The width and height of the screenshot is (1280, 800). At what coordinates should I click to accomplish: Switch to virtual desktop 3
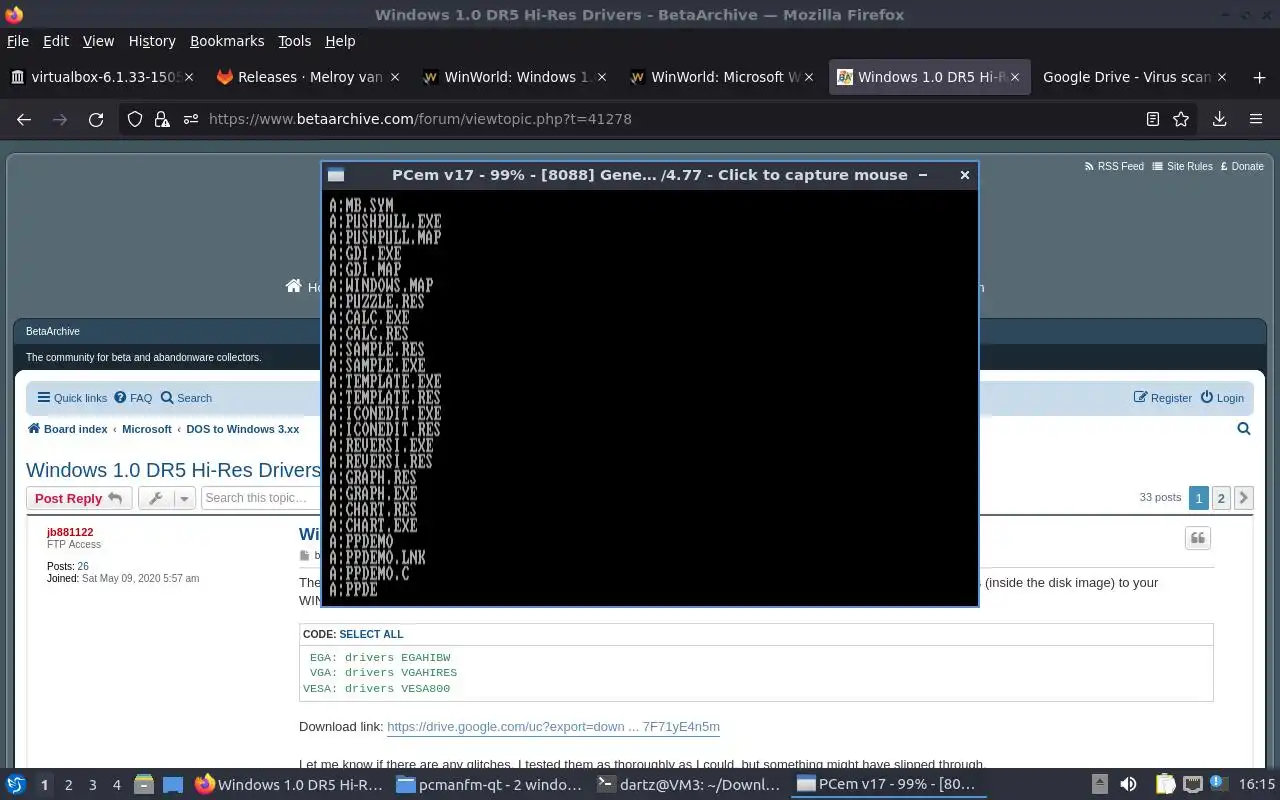click(93, 785)
